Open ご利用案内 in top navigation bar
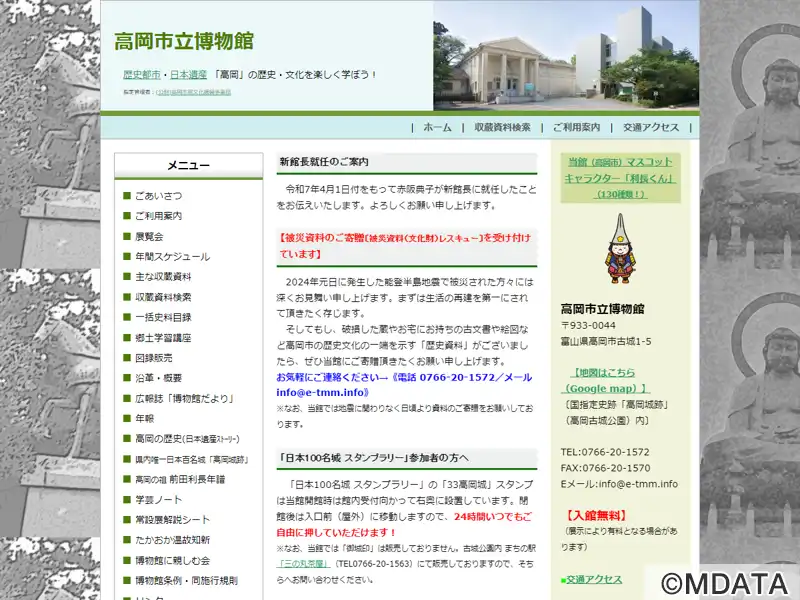800x600 pixels. click(577, 128)
